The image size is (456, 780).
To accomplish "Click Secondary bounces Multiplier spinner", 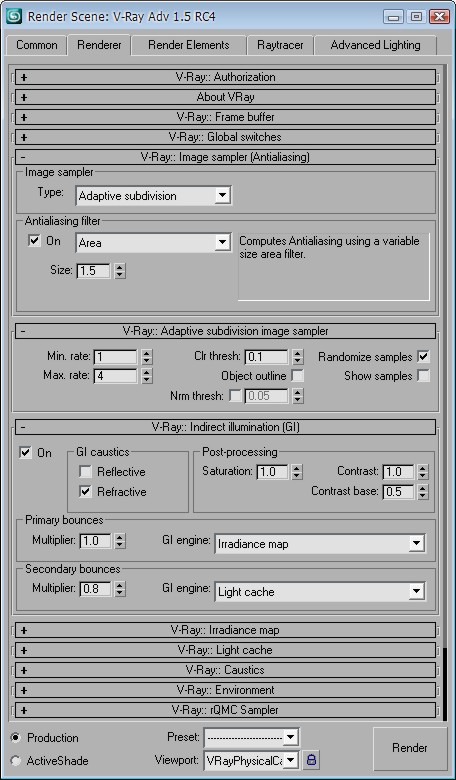I will point(120,589).
